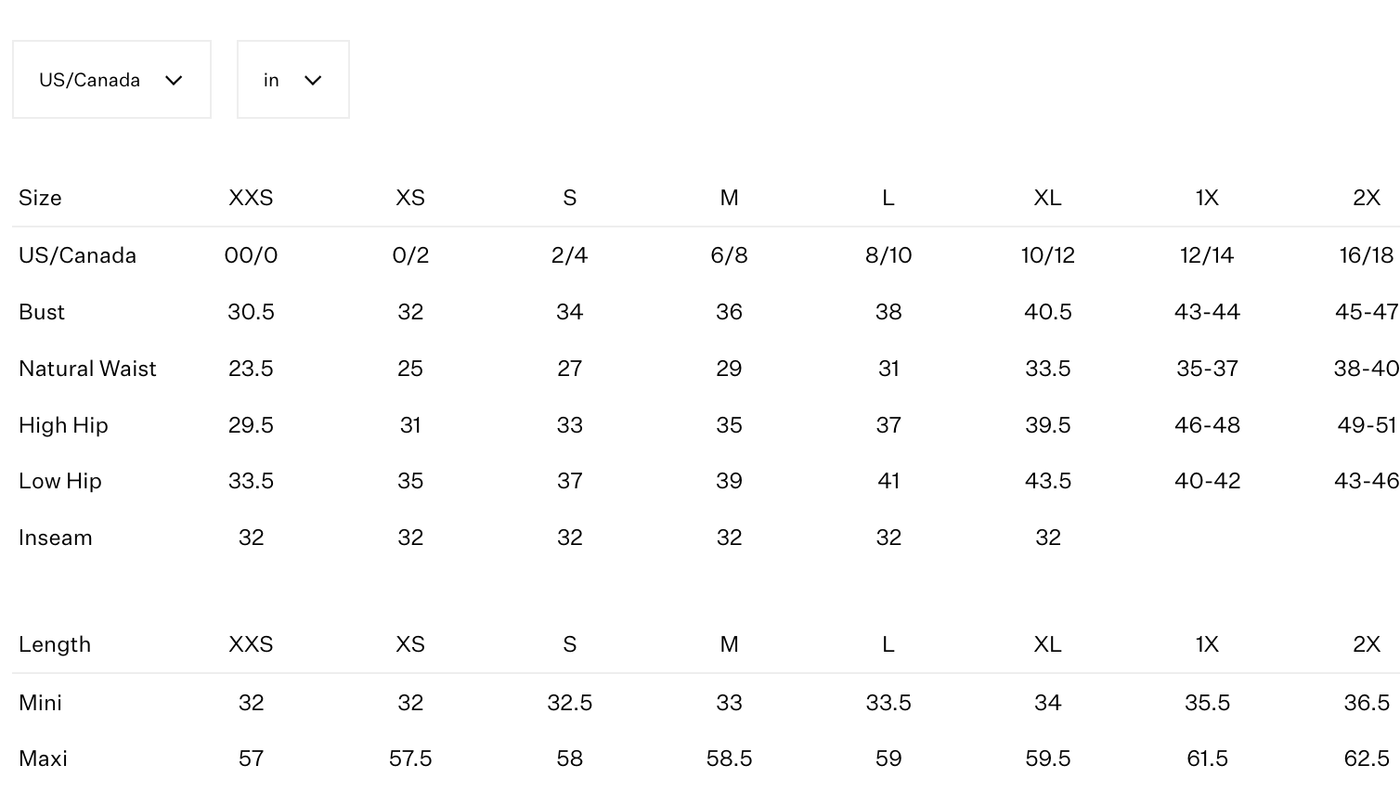Open the 'in' unit dropdown
This screenshot has height=804, width=1400.
click(x=293, y=80)
